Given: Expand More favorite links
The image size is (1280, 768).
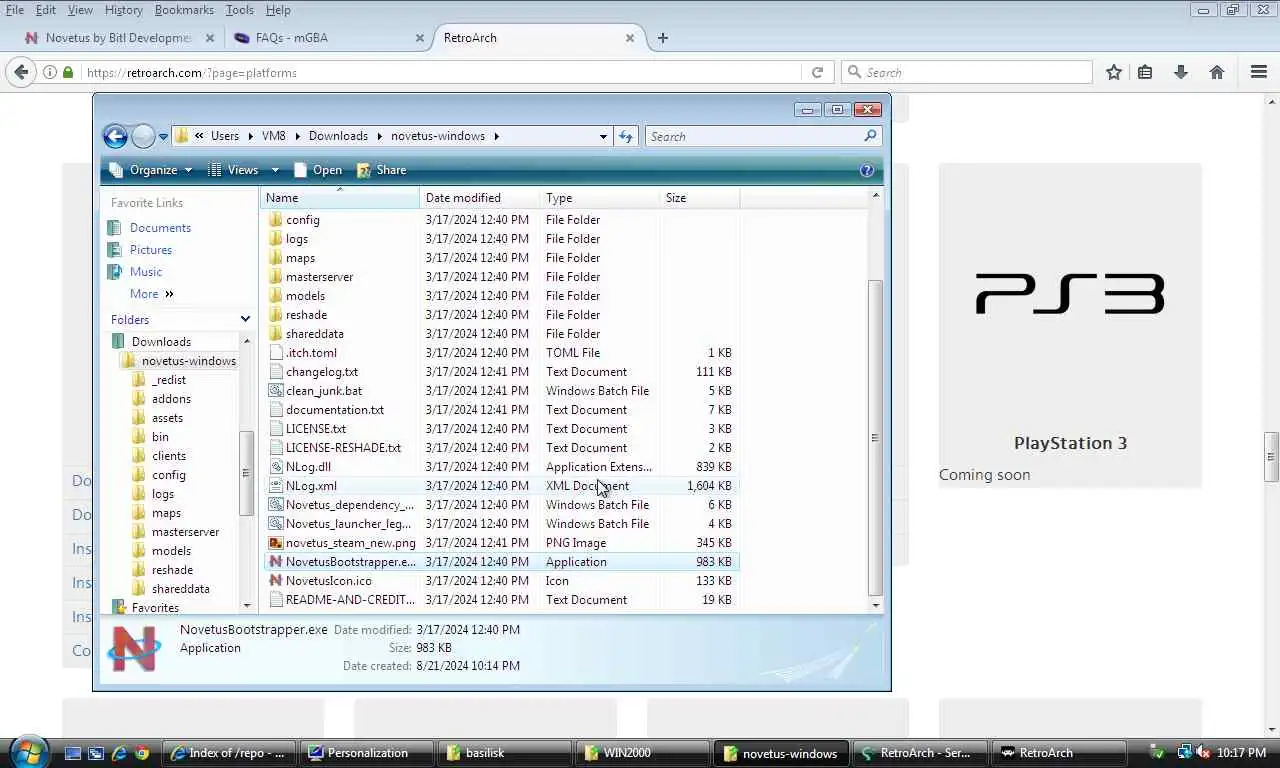Looking at the screenshot, I should [152, 294].
